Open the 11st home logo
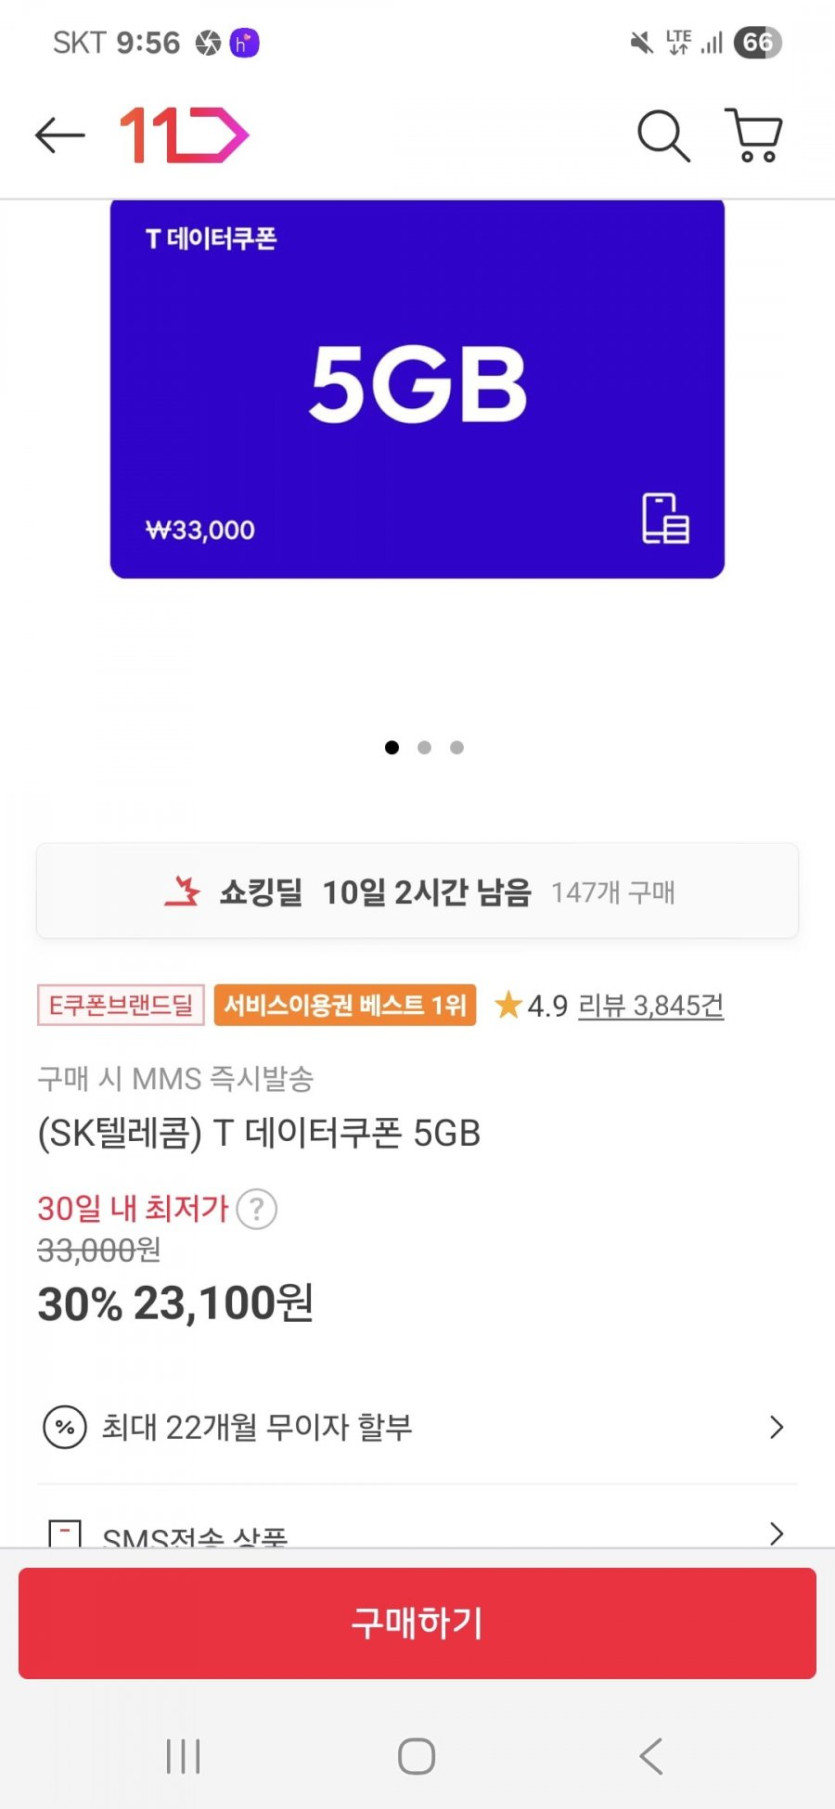Screen dimensions: 835x1809 184,135
